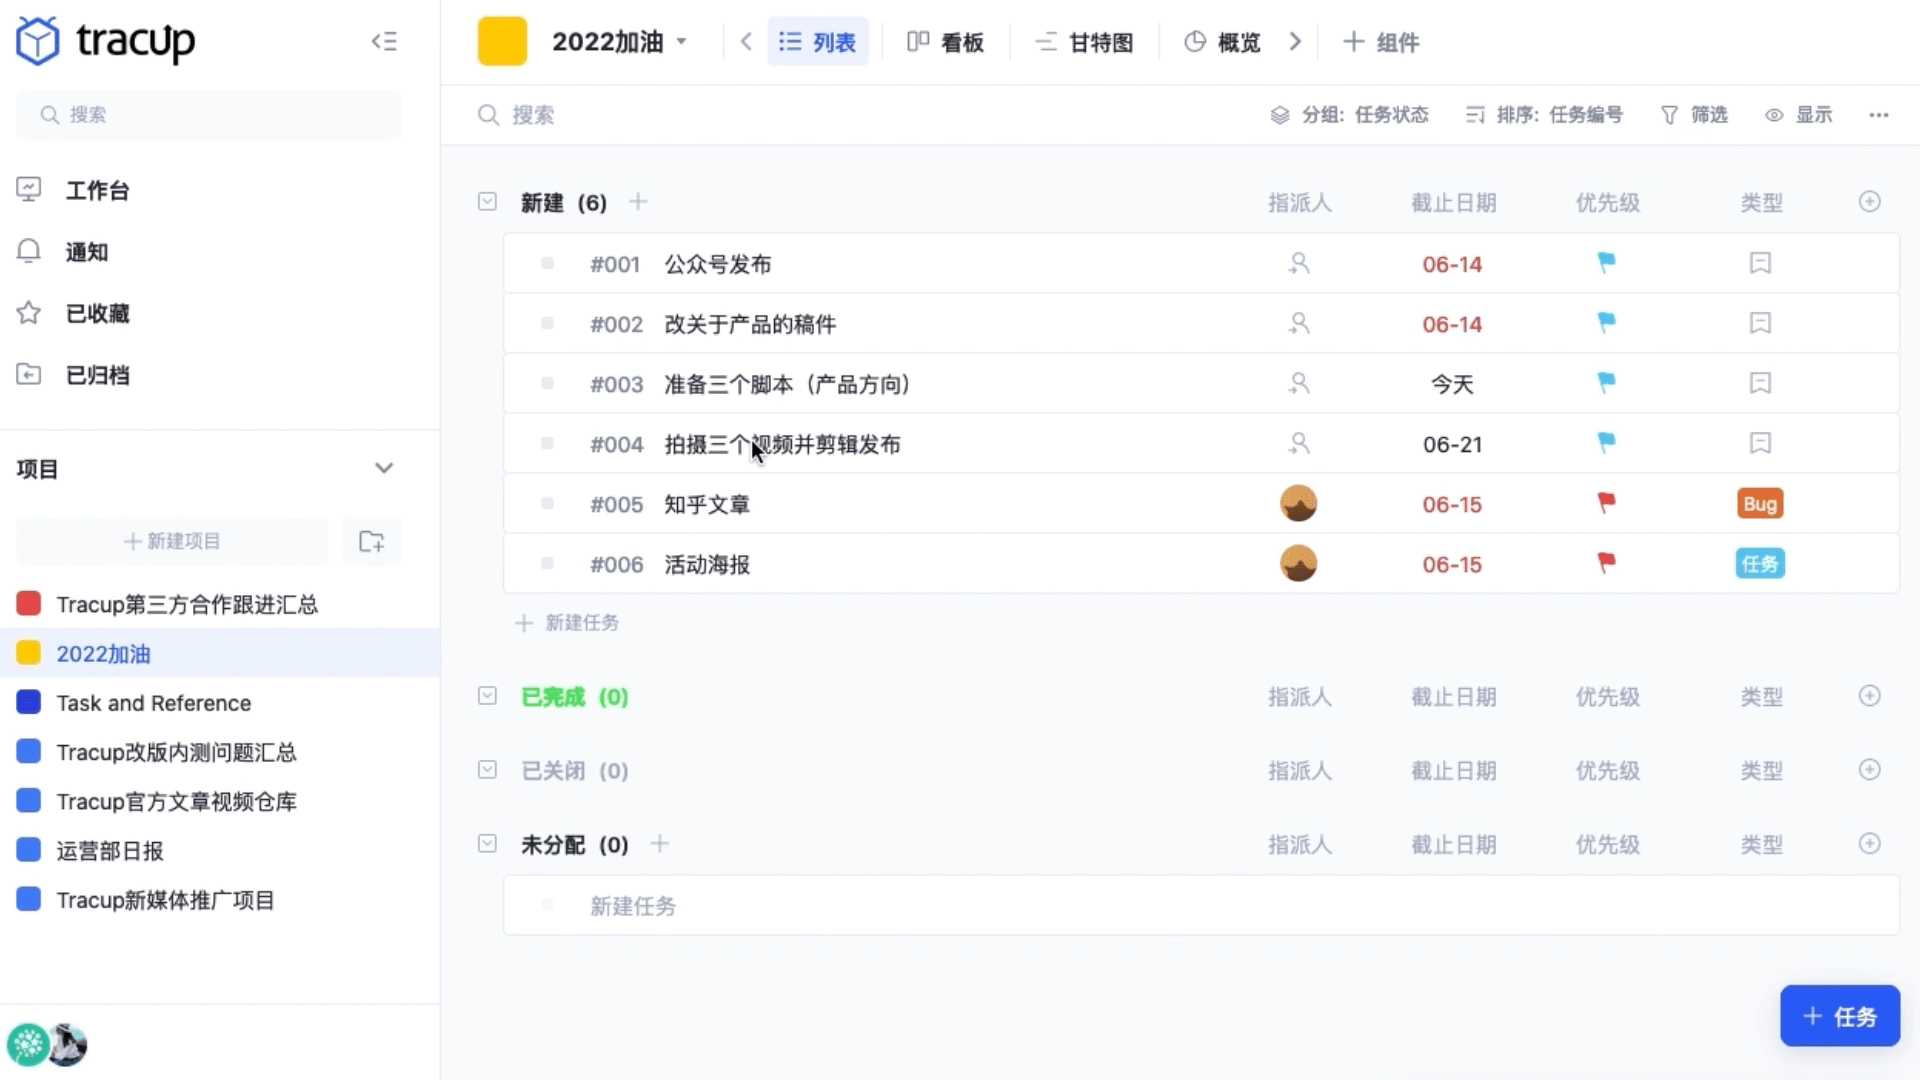Open the 排序:任务编号 sorting dropdown
Image resolution: width=1920 pixels, height=1080 pixels.
(x=1545, y=114)
